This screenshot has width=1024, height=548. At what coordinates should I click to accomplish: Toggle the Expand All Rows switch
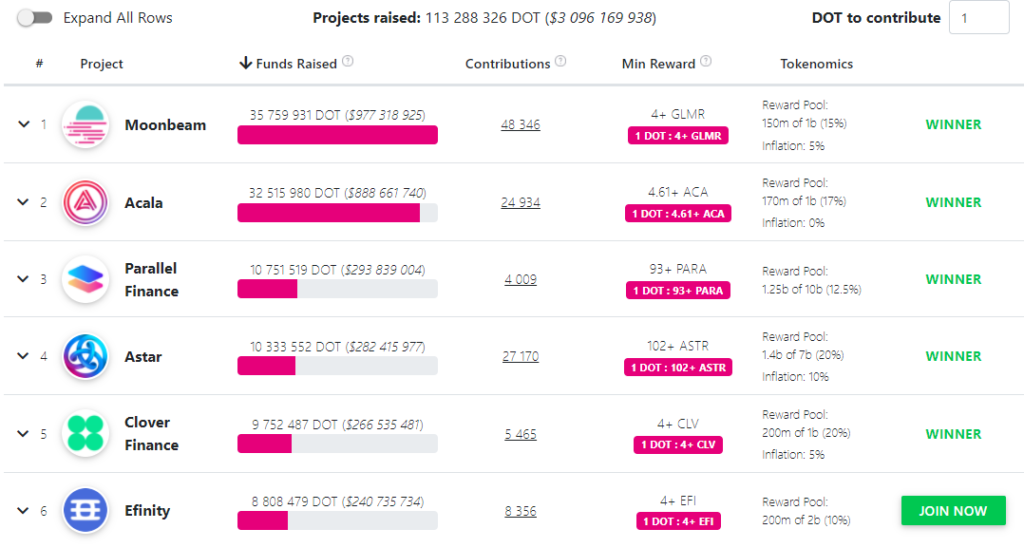34,18
